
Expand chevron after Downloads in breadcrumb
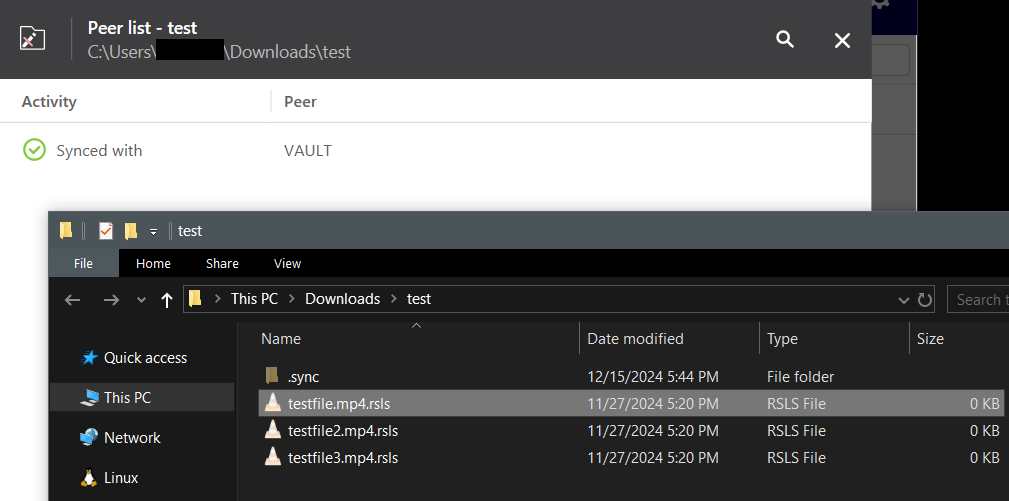[x=393, y=299]
